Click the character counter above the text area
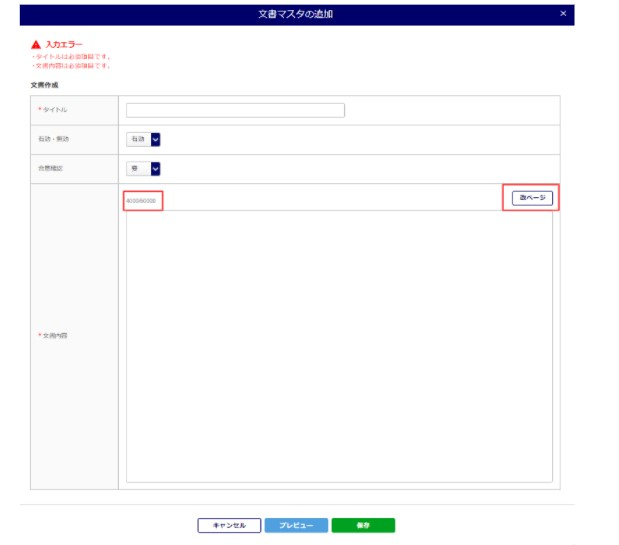Screen dimensions: 619x545 pos(142,201)
